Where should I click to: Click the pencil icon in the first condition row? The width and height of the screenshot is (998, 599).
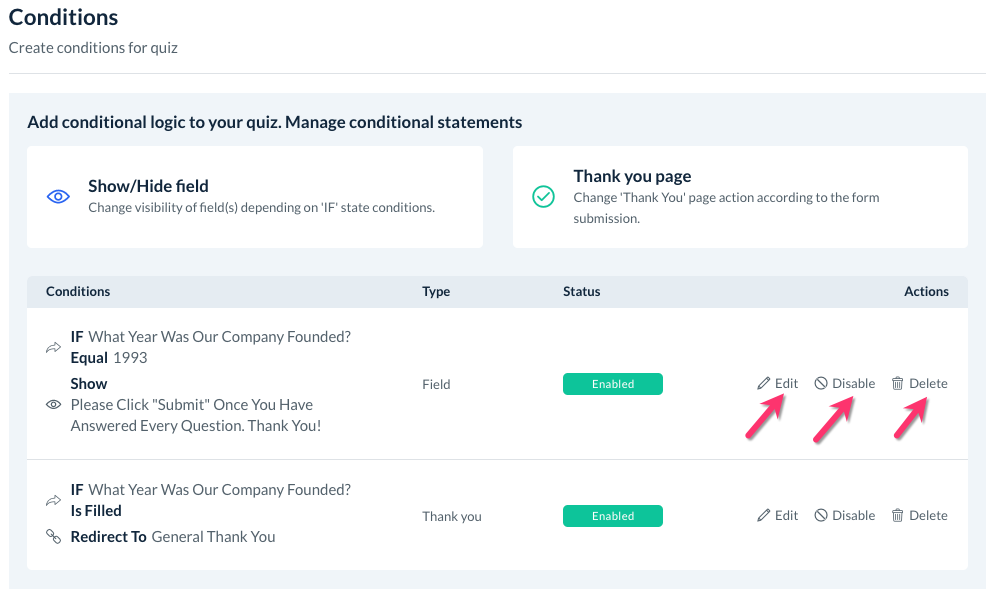coord(764,384)
